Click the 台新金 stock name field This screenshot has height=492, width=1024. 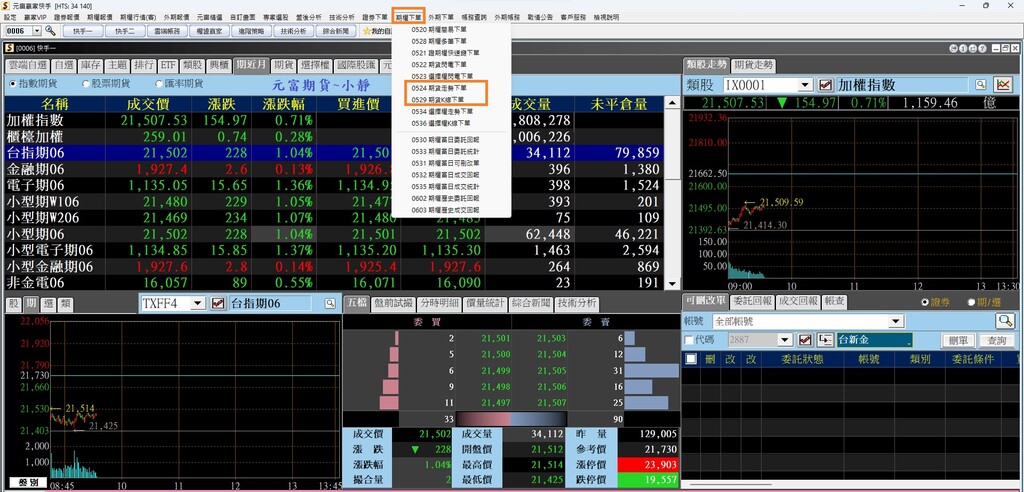(874, 340)
